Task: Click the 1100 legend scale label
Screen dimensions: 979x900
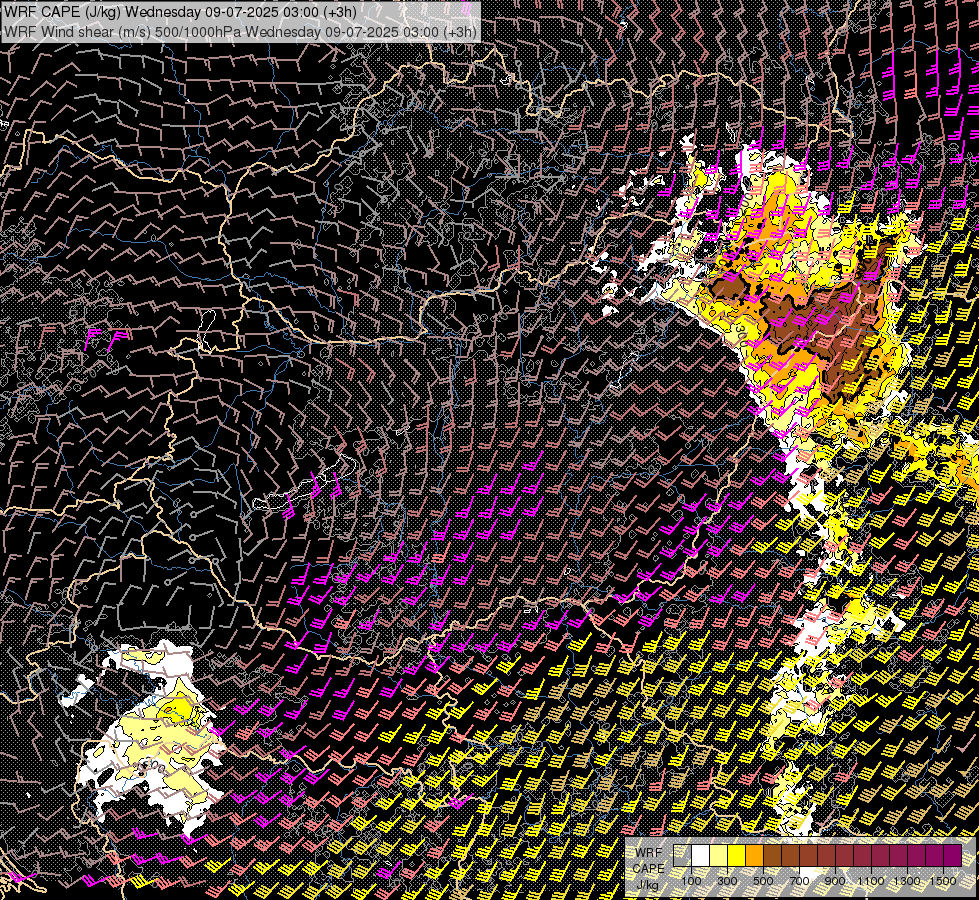Action: click(x=871, y=881)
